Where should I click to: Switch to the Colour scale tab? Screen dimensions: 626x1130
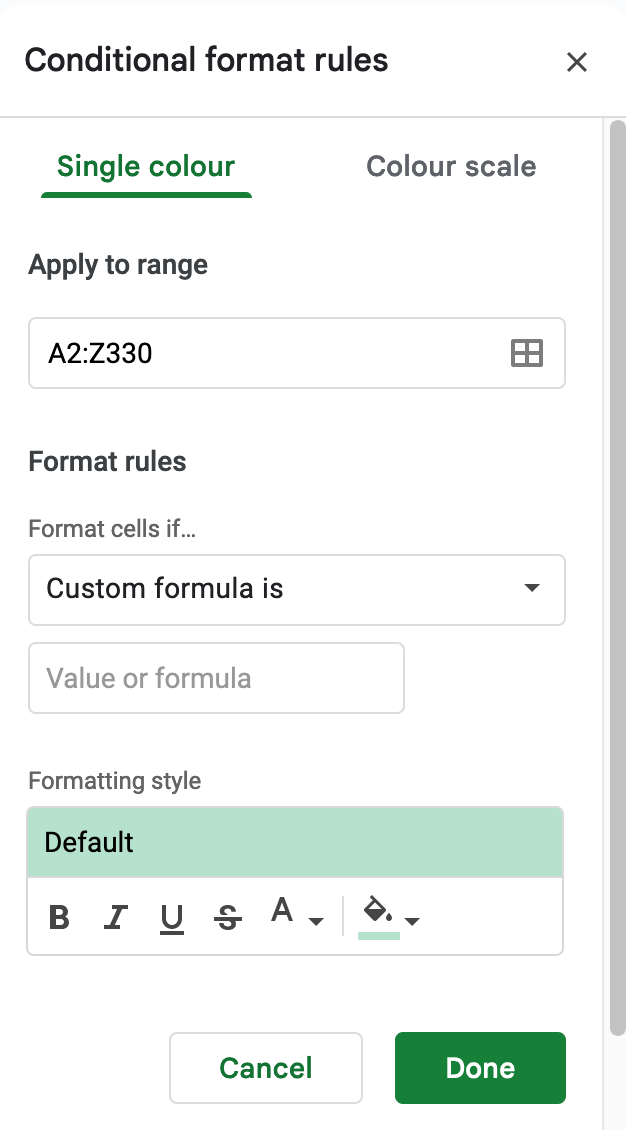(x=451, y=166)
